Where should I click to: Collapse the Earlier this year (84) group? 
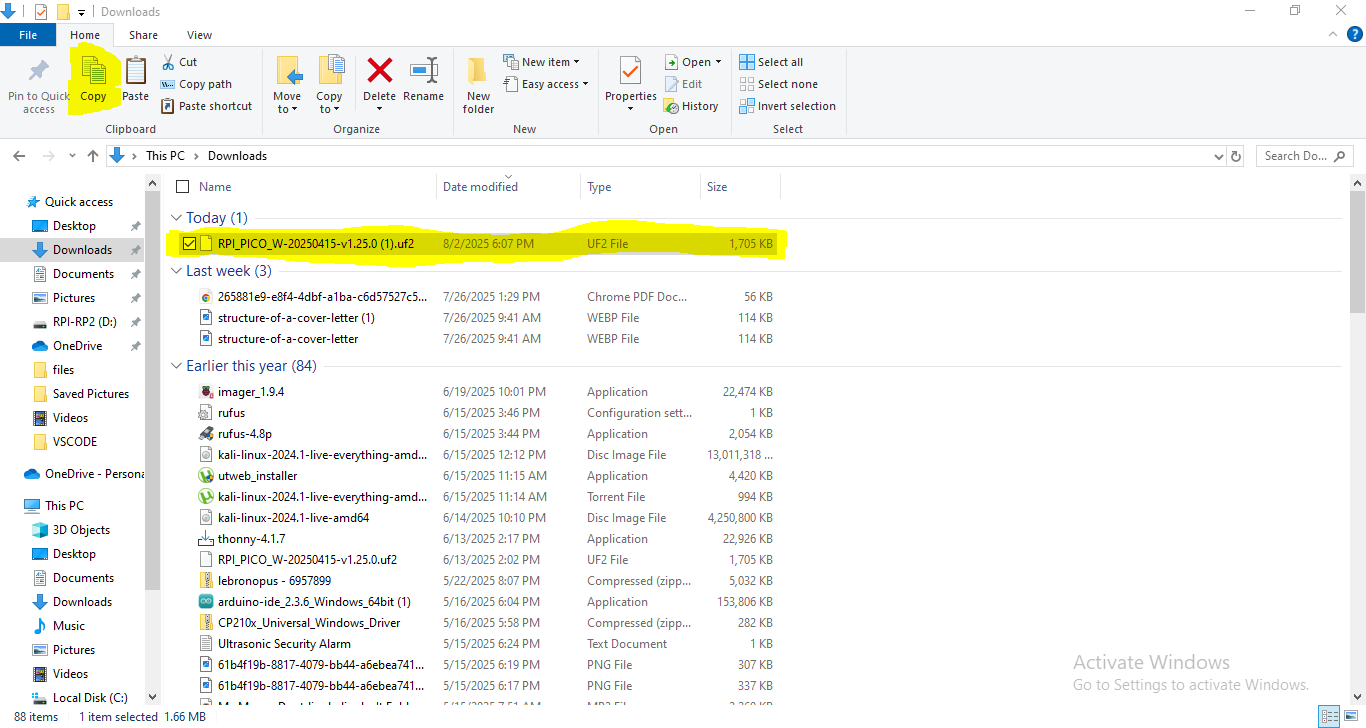tap(176, 366)
